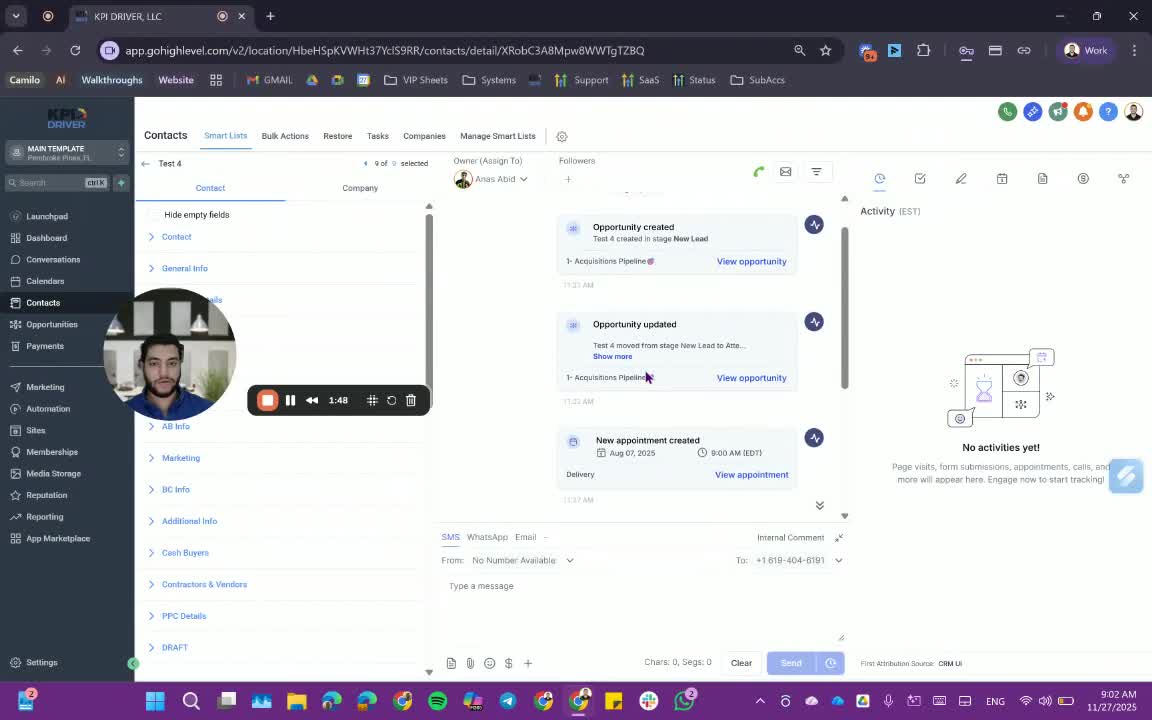Click the message templates icon below composer

(x=451, y=663)
